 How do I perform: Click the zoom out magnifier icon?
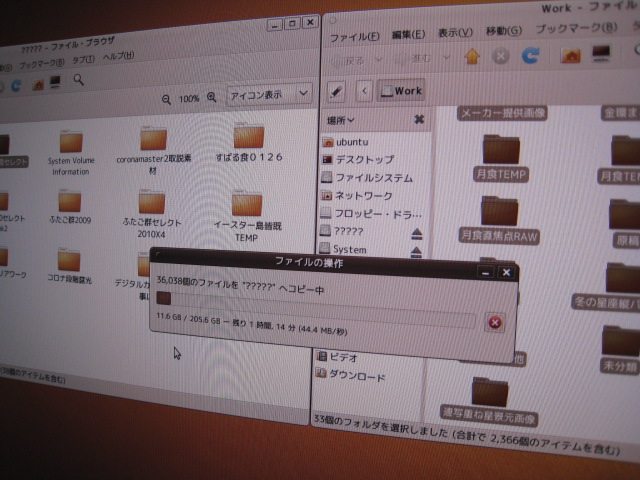166,98
